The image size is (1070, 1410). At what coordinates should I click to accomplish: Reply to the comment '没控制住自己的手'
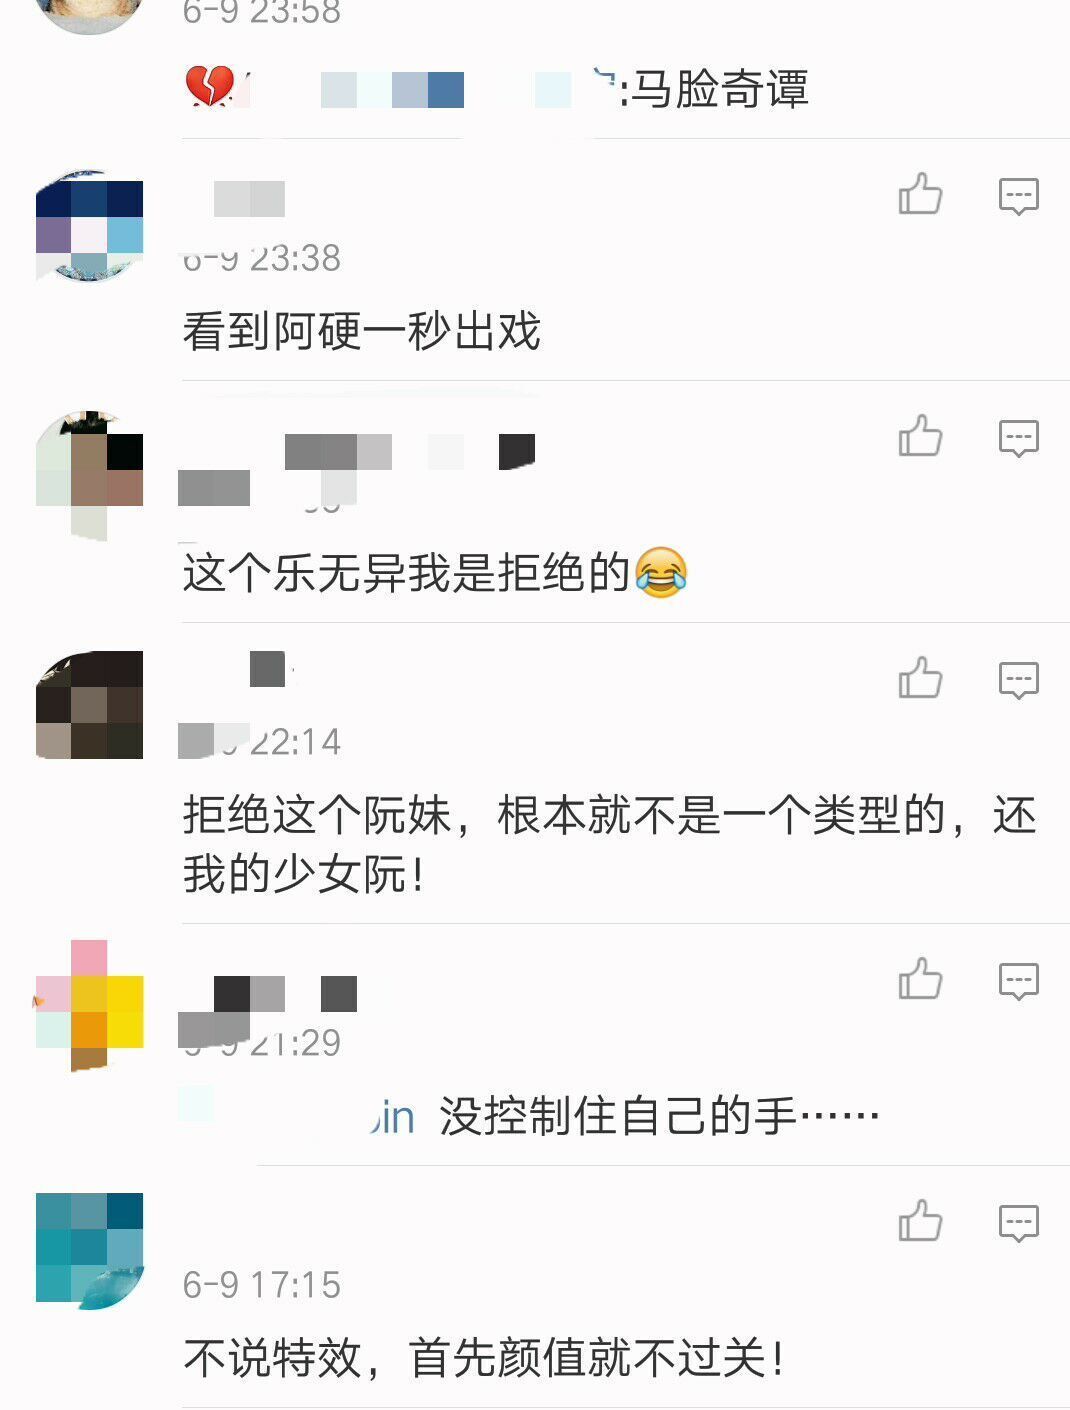pyautogui.click(x=1018, y=981)
